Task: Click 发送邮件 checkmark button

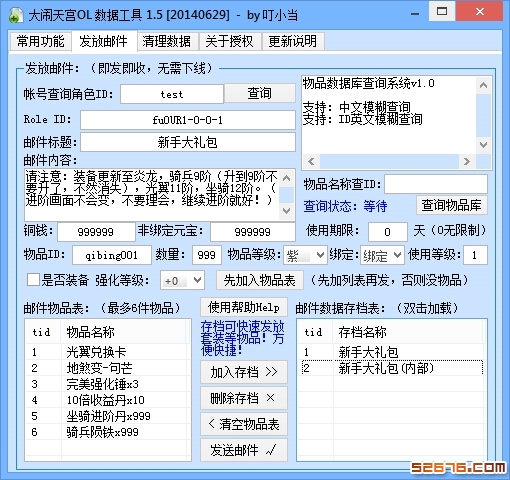Action: pyautogui.click(x=244, y=450)
